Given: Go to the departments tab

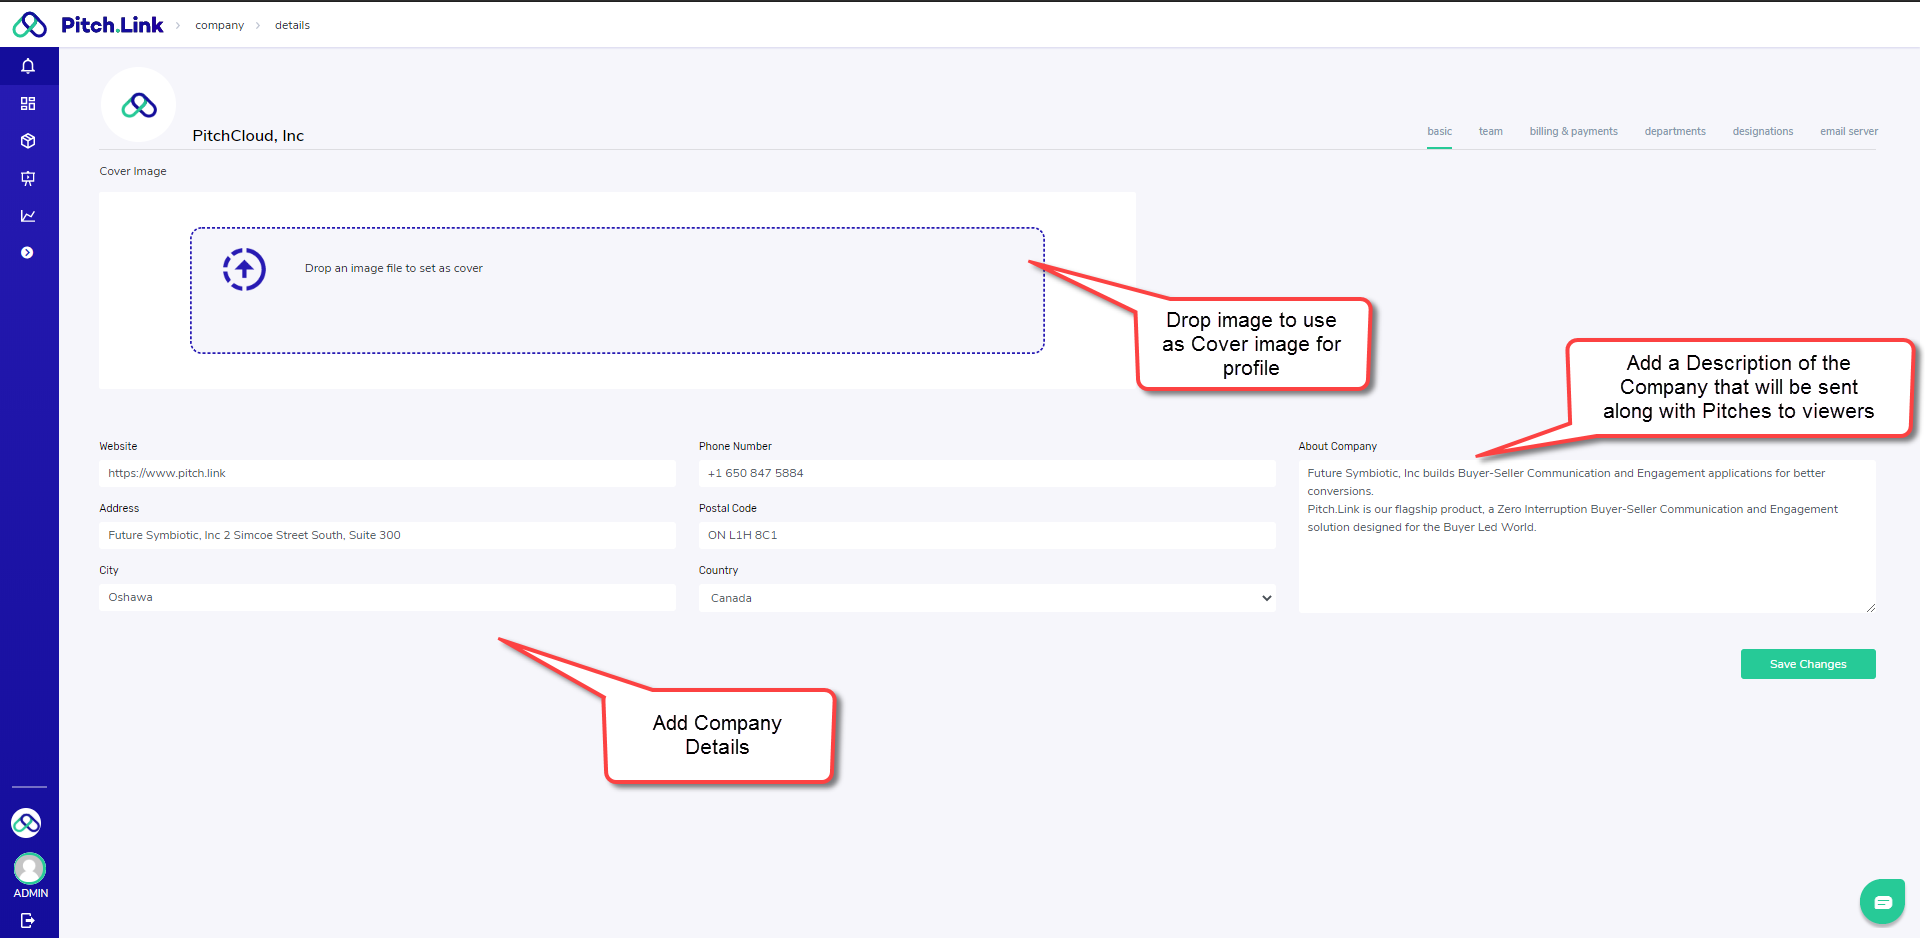Looking at the screenshot, I should (x=1674, y=132).
